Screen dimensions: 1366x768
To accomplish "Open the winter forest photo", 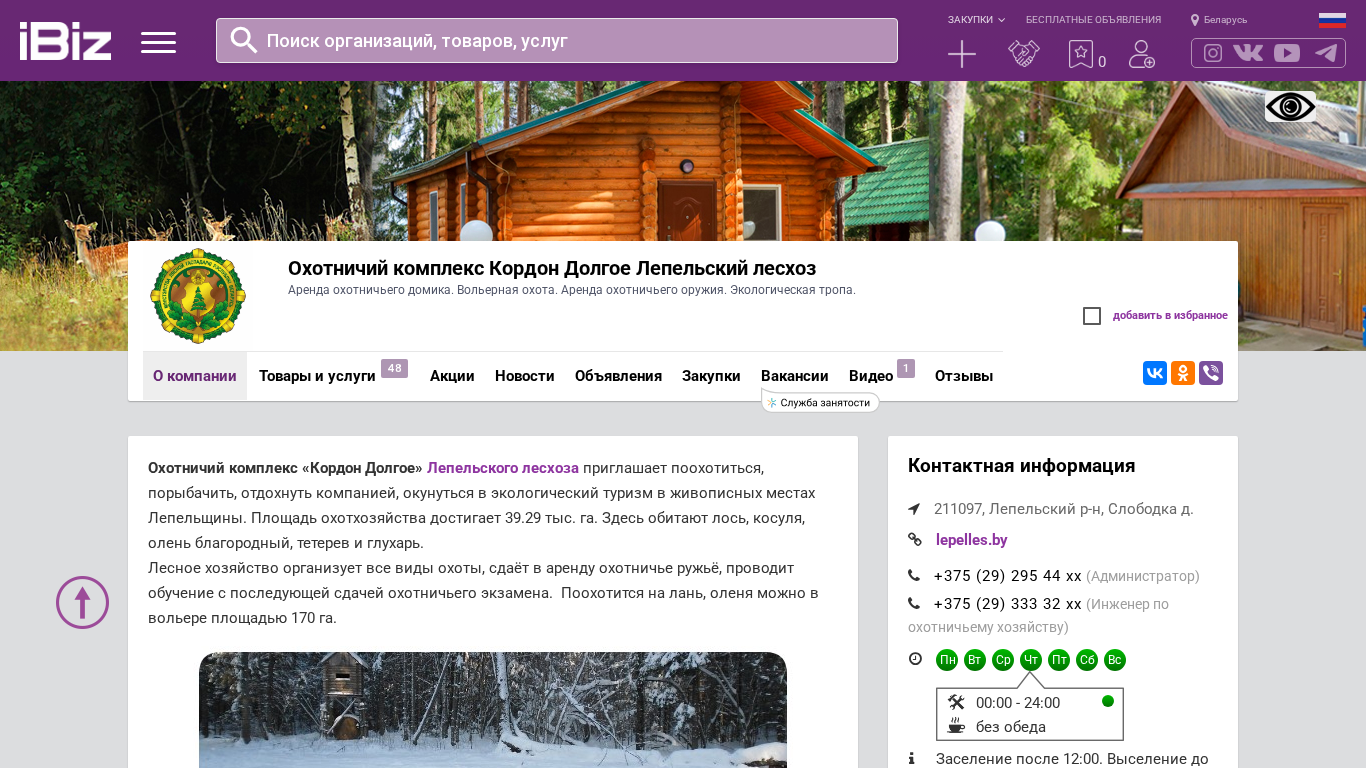I will 493,710.
